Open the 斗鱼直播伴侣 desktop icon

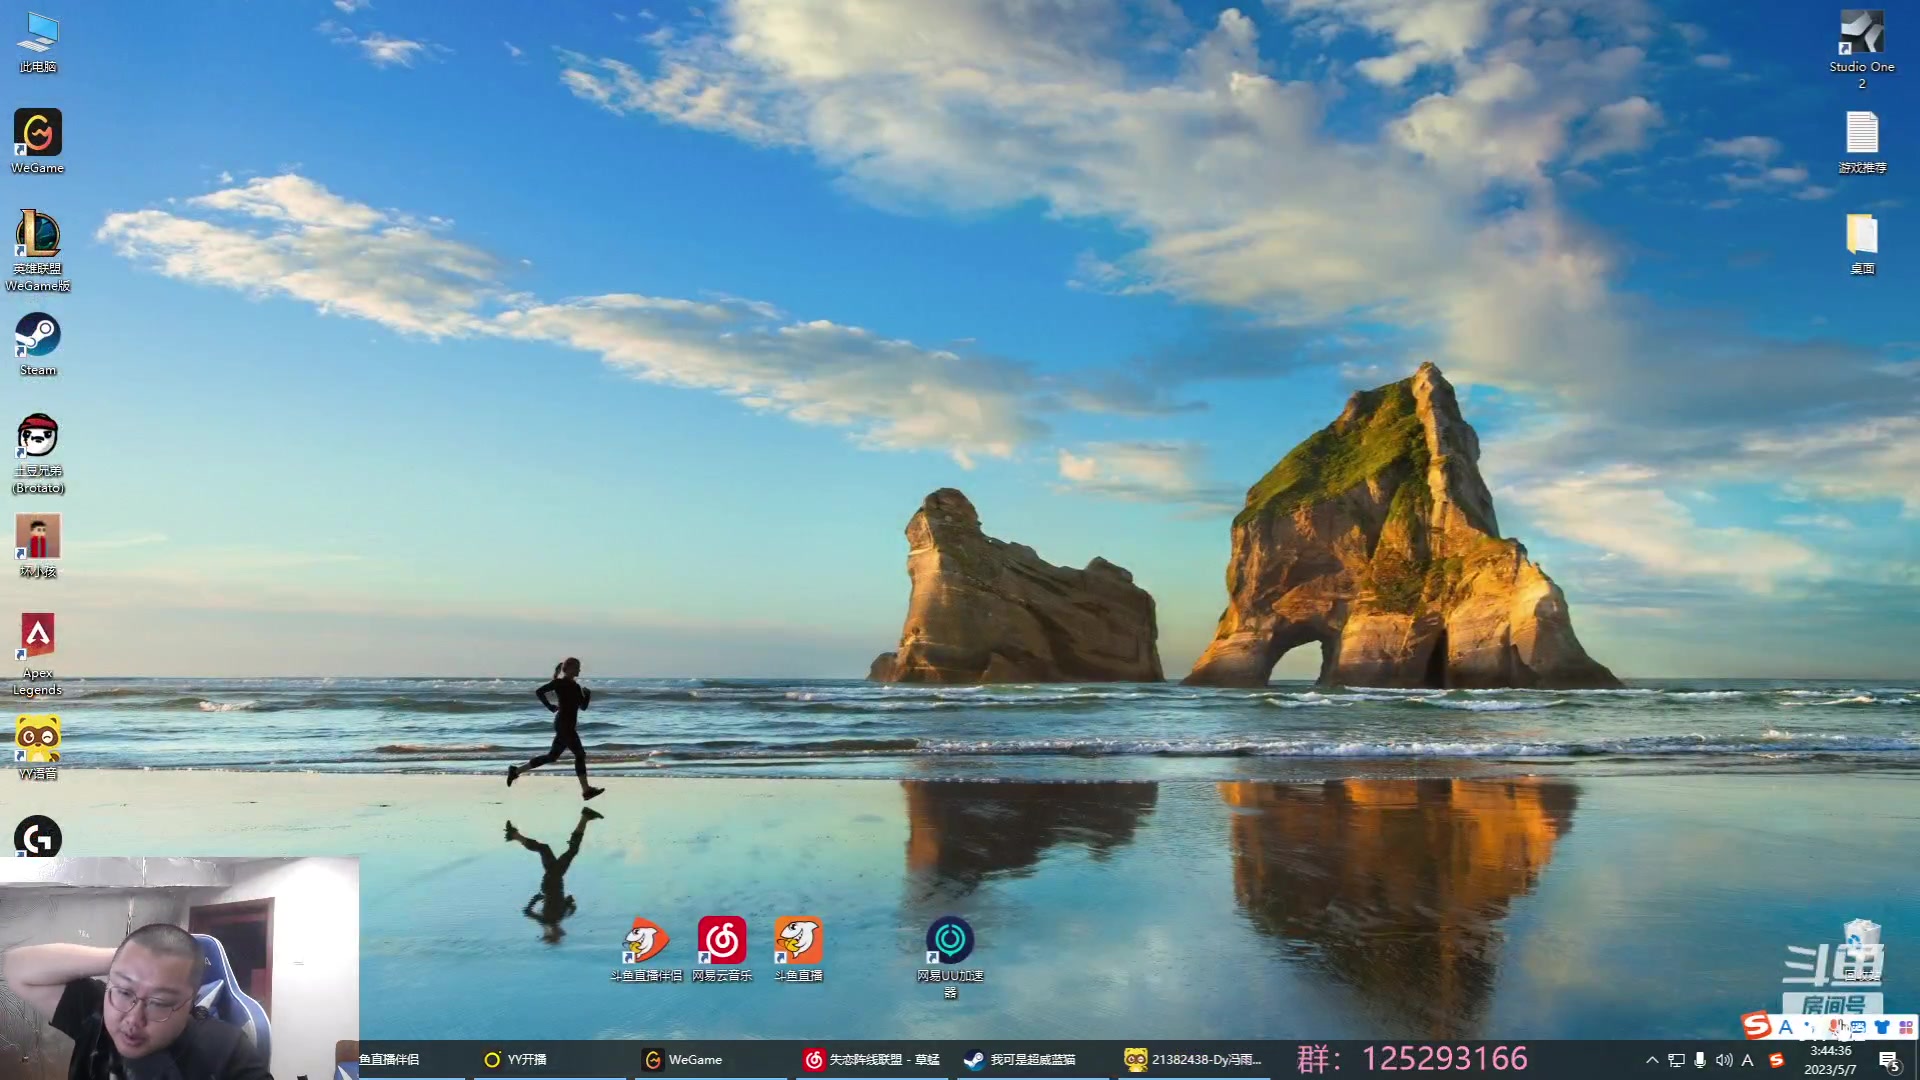(x=645, y=941)
